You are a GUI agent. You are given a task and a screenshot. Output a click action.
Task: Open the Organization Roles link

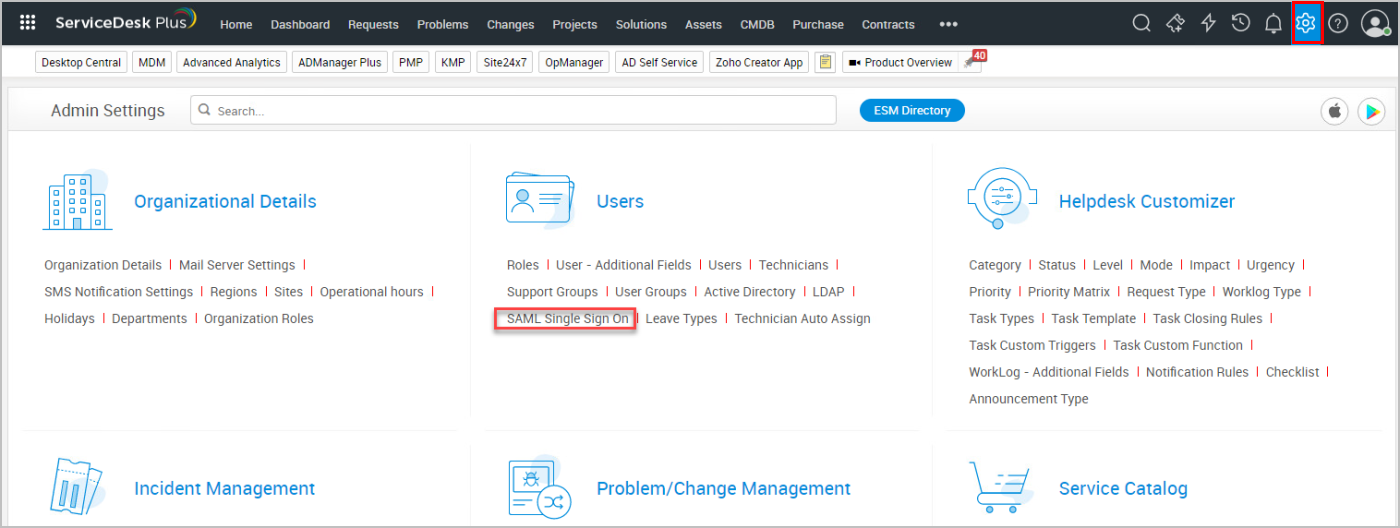pos(259,318)
